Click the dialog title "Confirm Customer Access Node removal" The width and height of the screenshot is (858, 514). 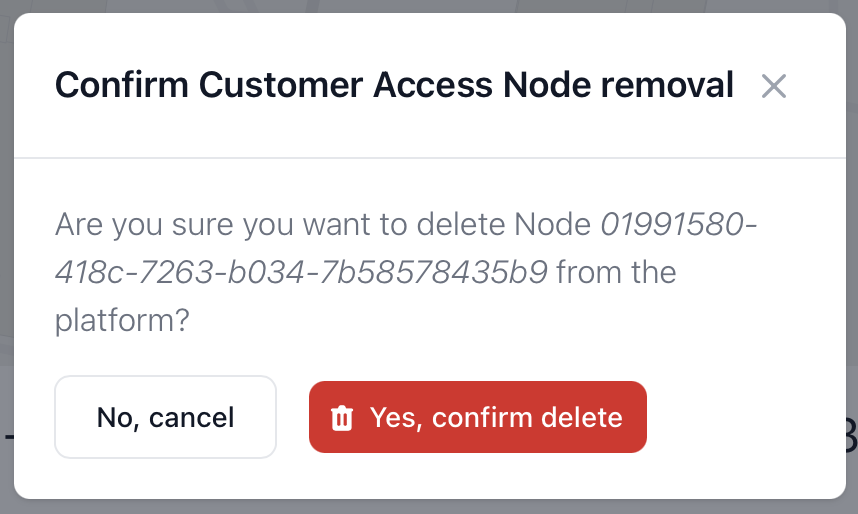click(394, 86)
